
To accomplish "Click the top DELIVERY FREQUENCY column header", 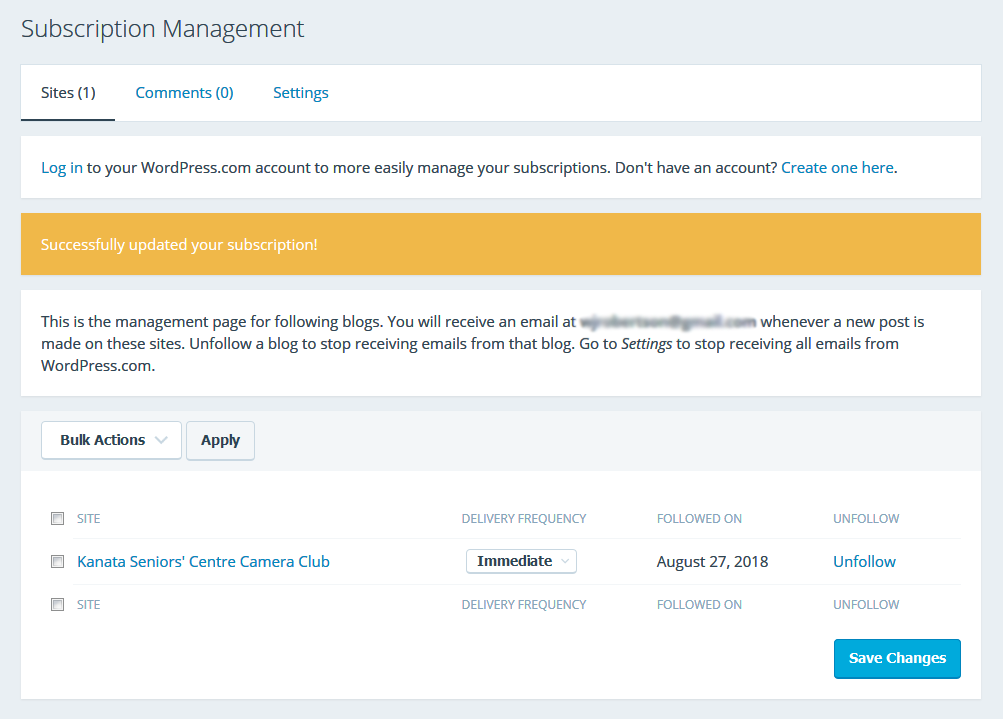I will [x=523, y=519].
